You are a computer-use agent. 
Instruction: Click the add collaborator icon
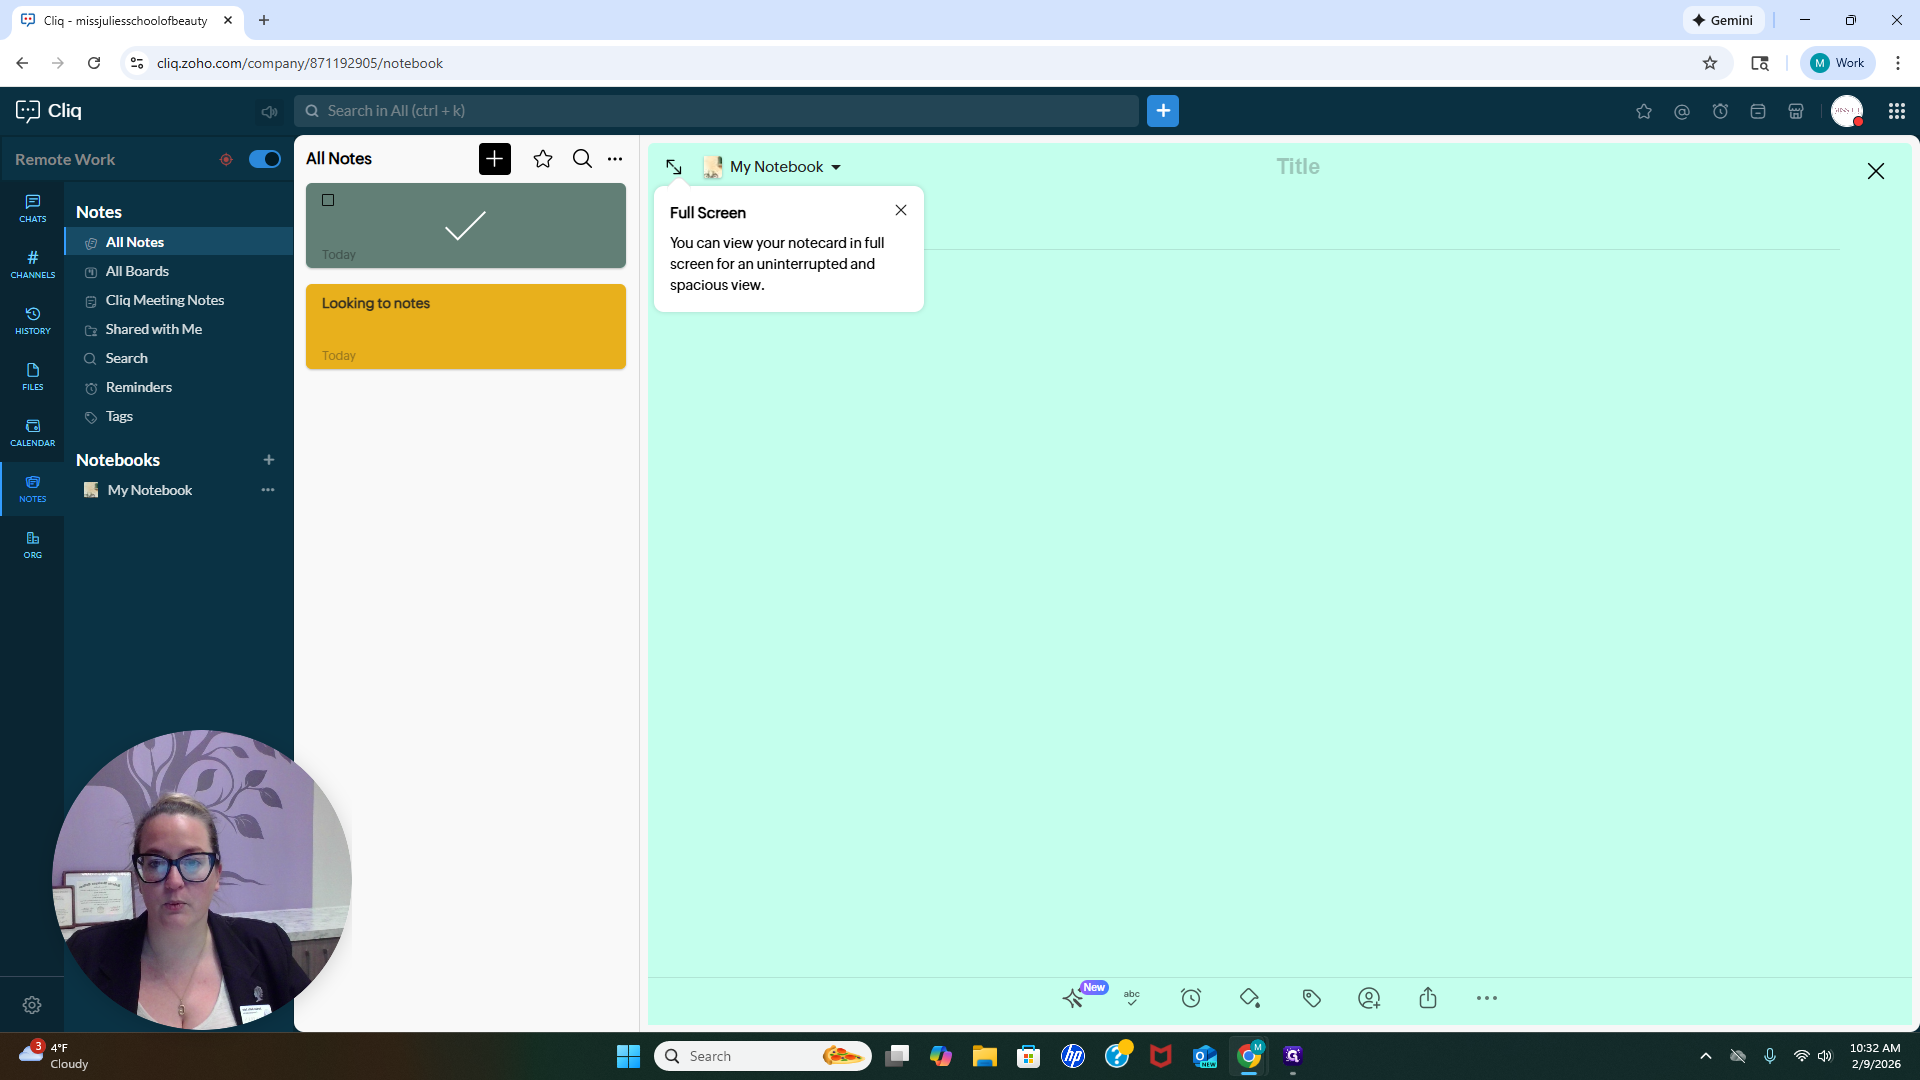1369,998
